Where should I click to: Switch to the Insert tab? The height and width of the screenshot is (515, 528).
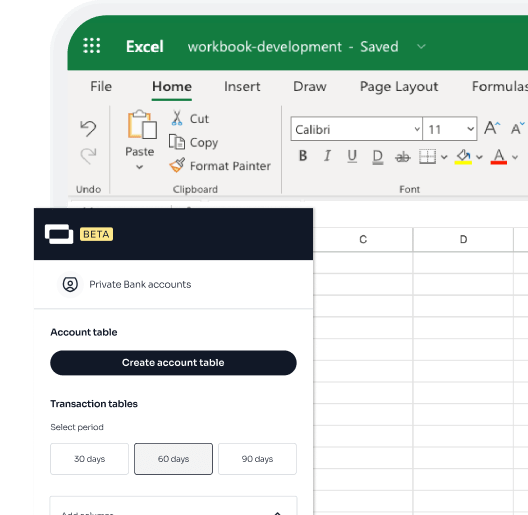(x=242, y=87)
